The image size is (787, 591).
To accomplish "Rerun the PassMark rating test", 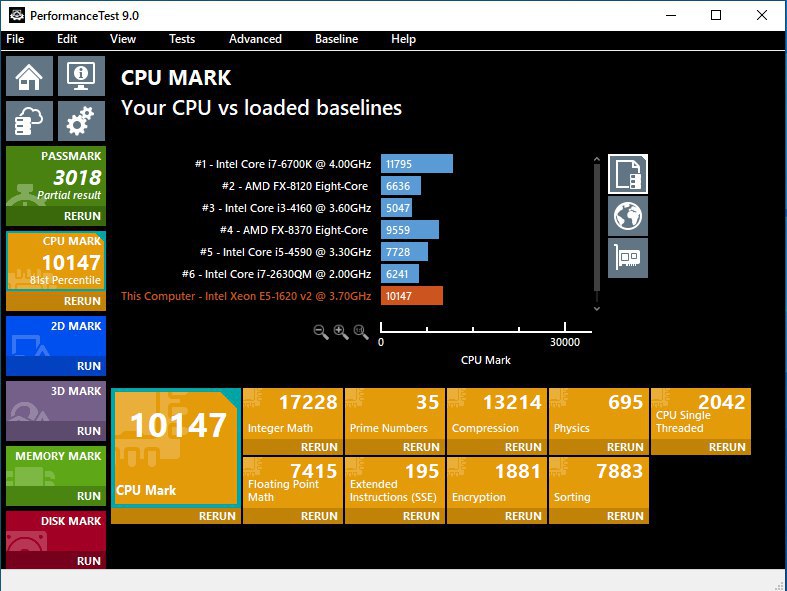I will point(56,216).
